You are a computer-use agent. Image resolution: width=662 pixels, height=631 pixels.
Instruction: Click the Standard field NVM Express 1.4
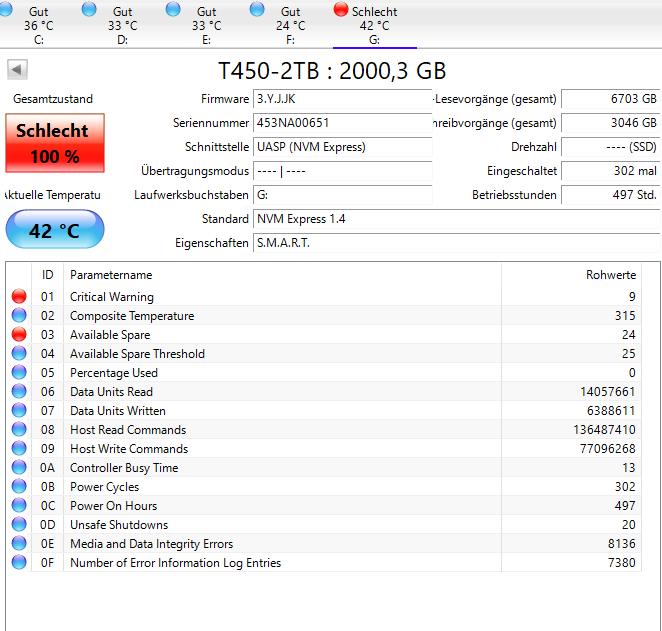click(456, 219)
